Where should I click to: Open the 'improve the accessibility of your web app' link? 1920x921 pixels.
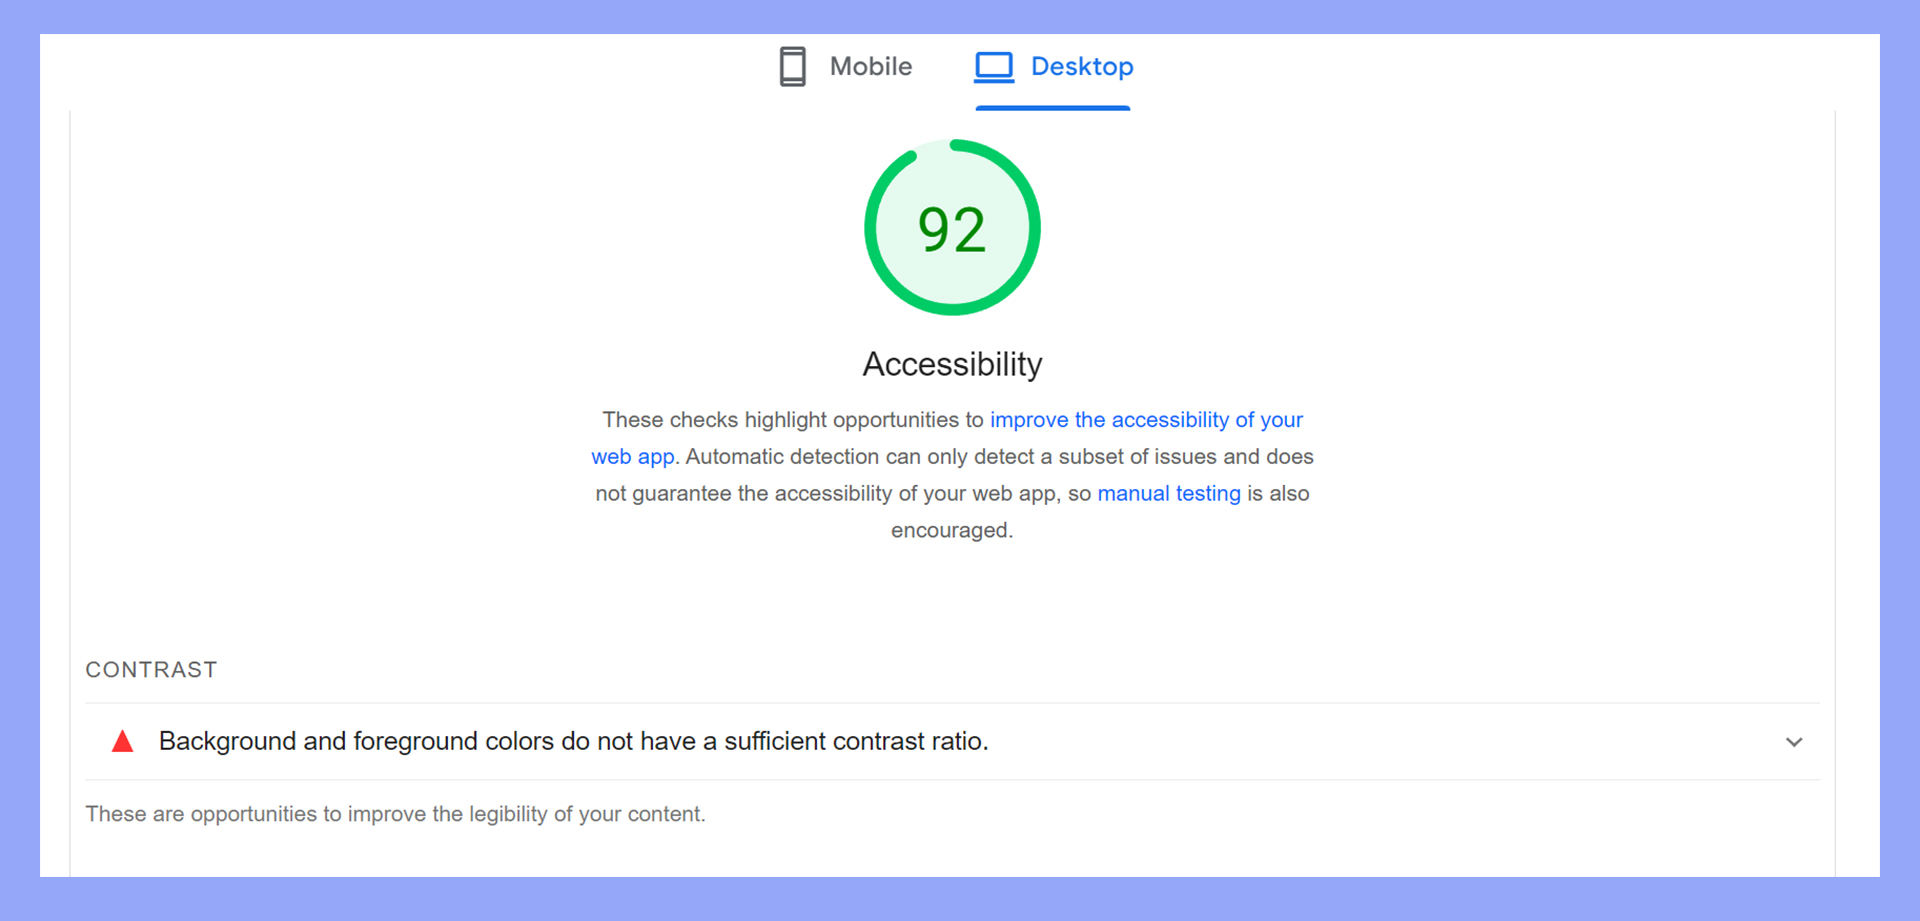click(1146, 419)
